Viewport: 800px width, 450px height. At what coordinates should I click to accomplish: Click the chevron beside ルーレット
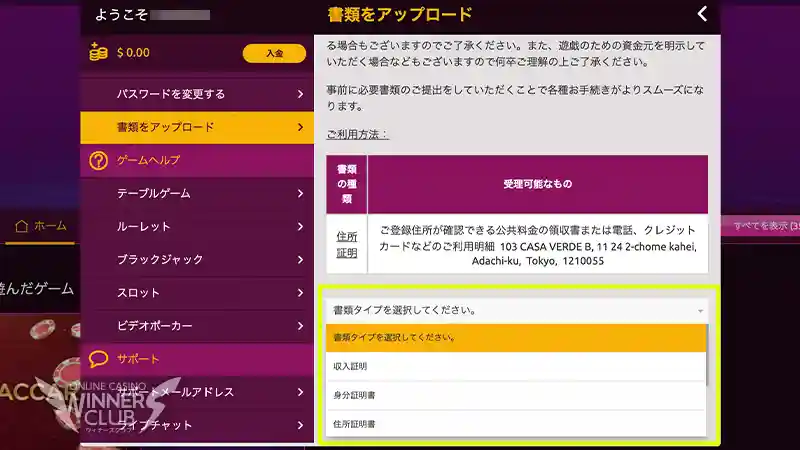point(300,227)
